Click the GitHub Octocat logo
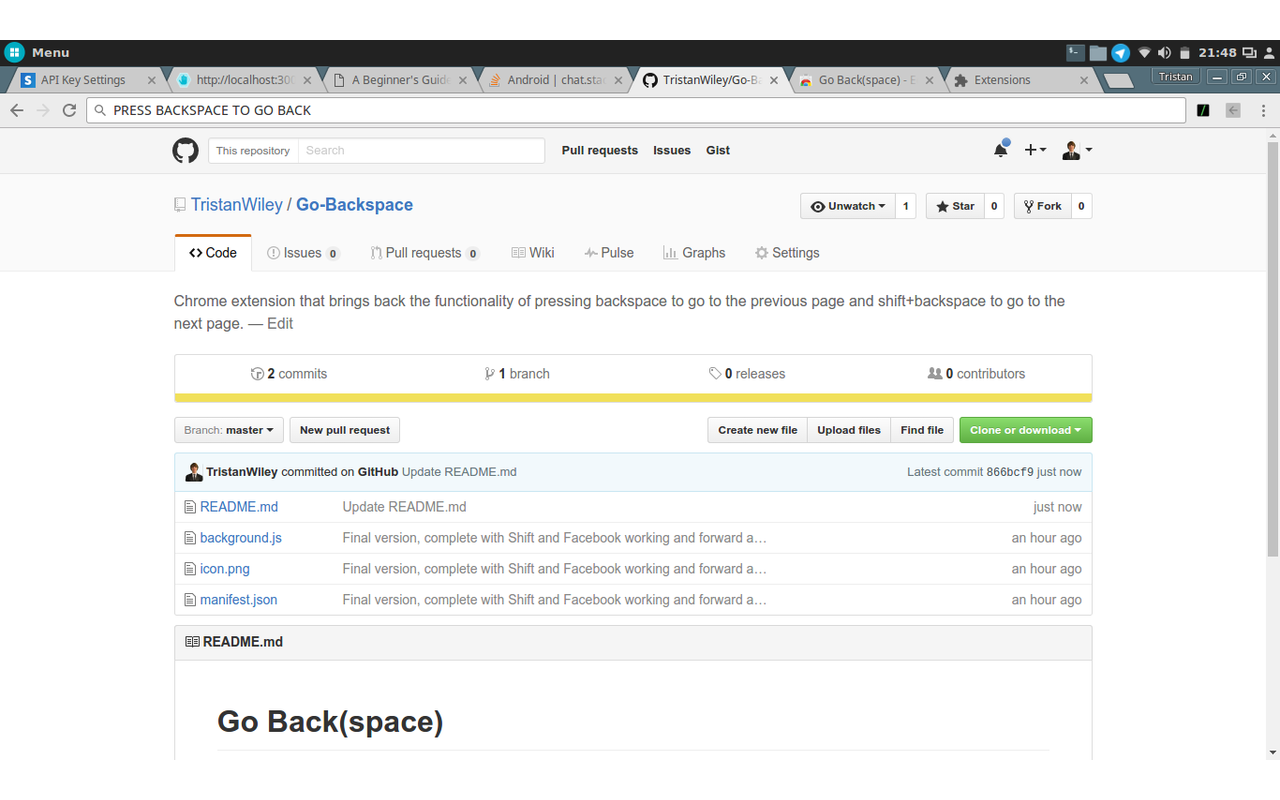This screenshot has width=1280, height=800. pyautogui.click(x=185, y=150)
